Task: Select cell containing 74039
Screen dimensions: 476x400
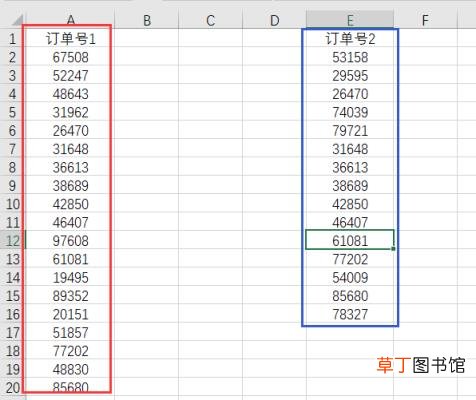Action: 350,112
